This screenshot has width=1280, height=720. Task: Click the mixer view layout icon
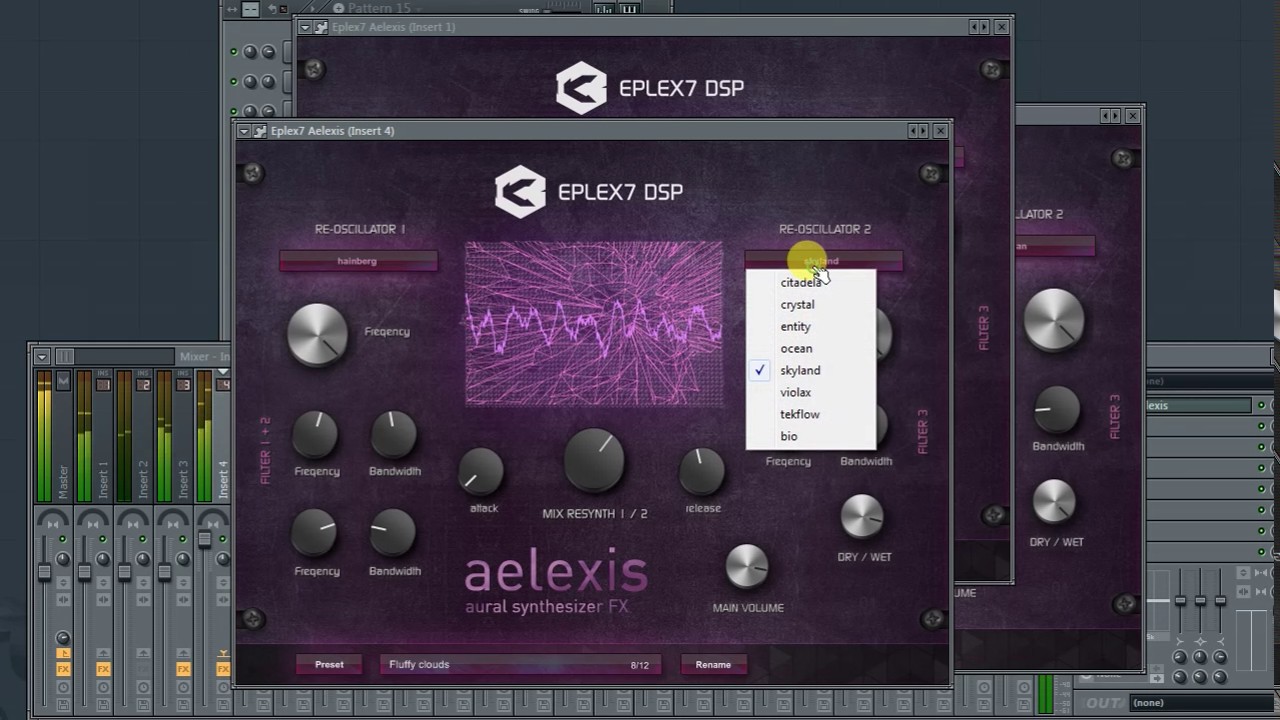(x=65, y=356)
